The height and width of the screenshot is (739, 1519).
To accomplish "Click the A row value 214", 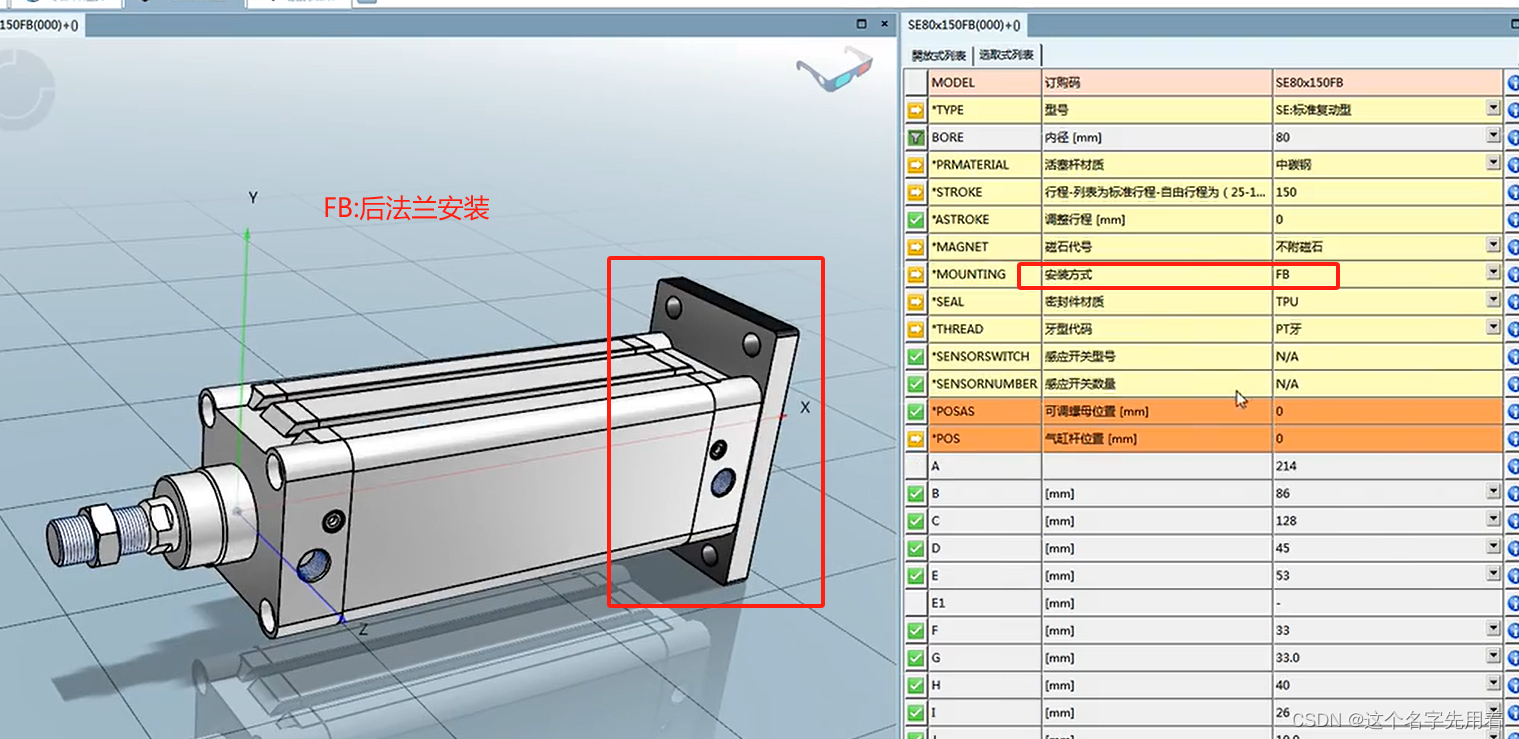I will pyautogui.click(x=1388, y=466).
